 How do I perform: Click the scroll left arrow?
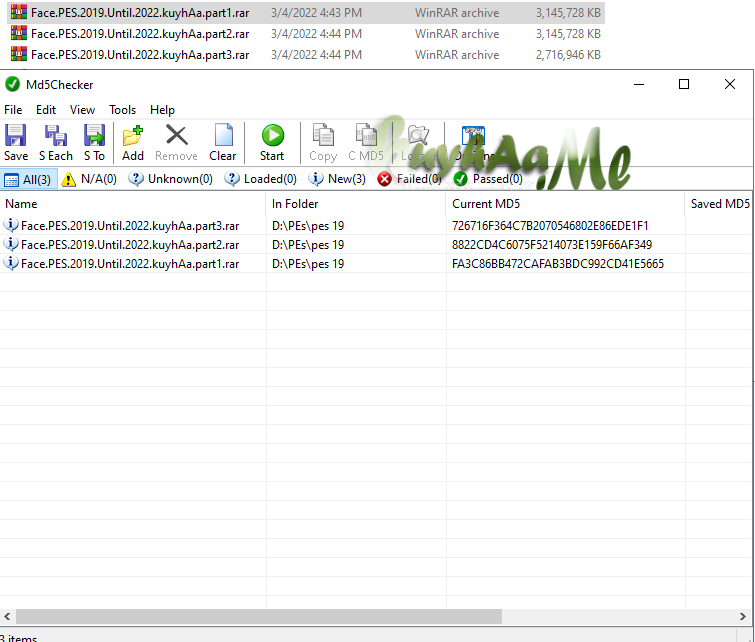7,616
